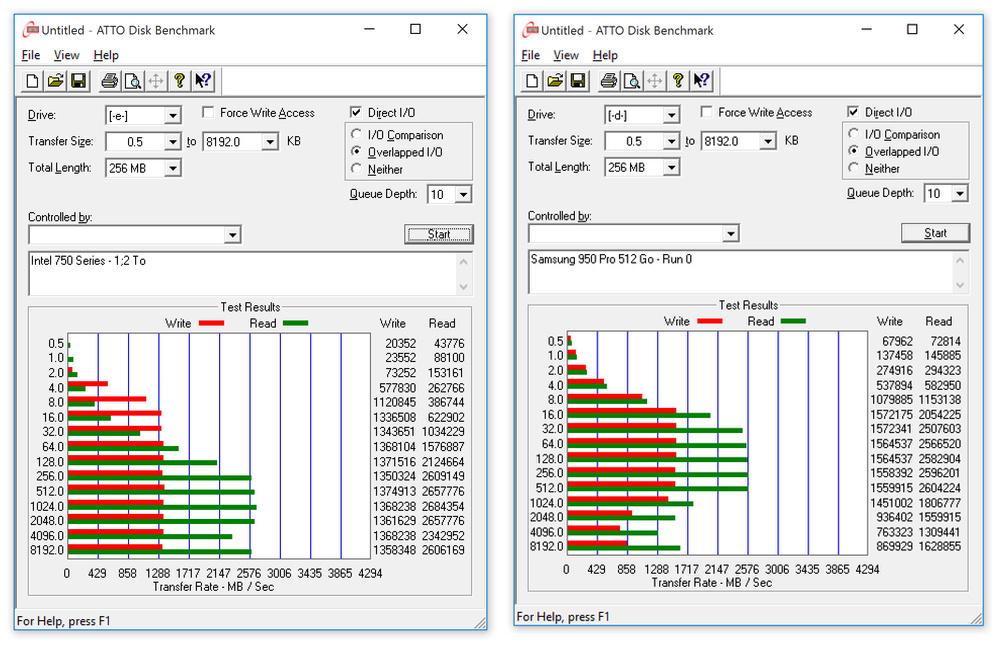The image size is (1000, 645).
Task: Toggle Force Write Access in right window
Action: click(x=706, y=112)
